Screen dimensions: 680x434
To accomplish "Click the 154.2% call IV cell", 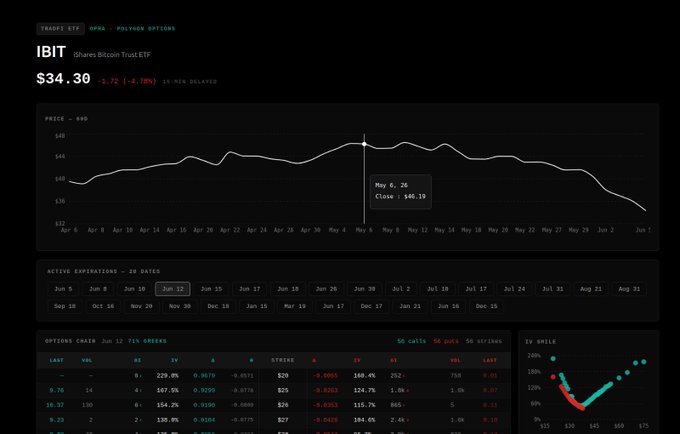I will pos(167,405).
